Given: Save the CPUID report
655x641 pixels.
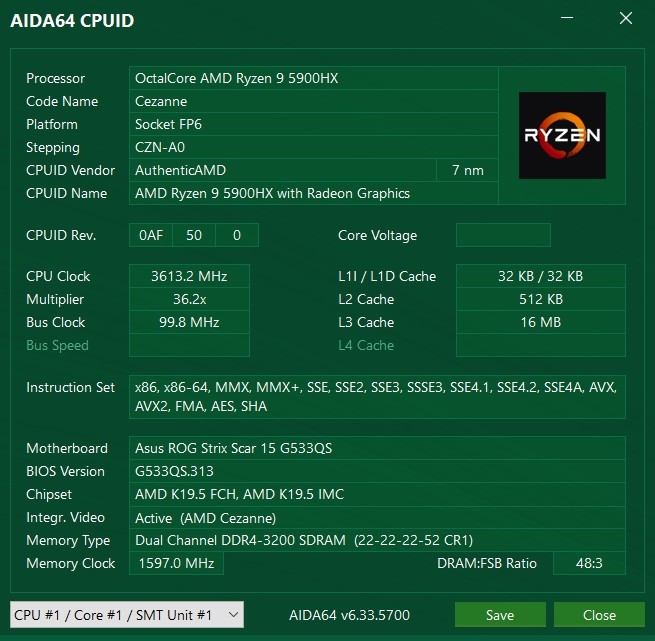Looking at the screenshot, I should tap(500, 615).
